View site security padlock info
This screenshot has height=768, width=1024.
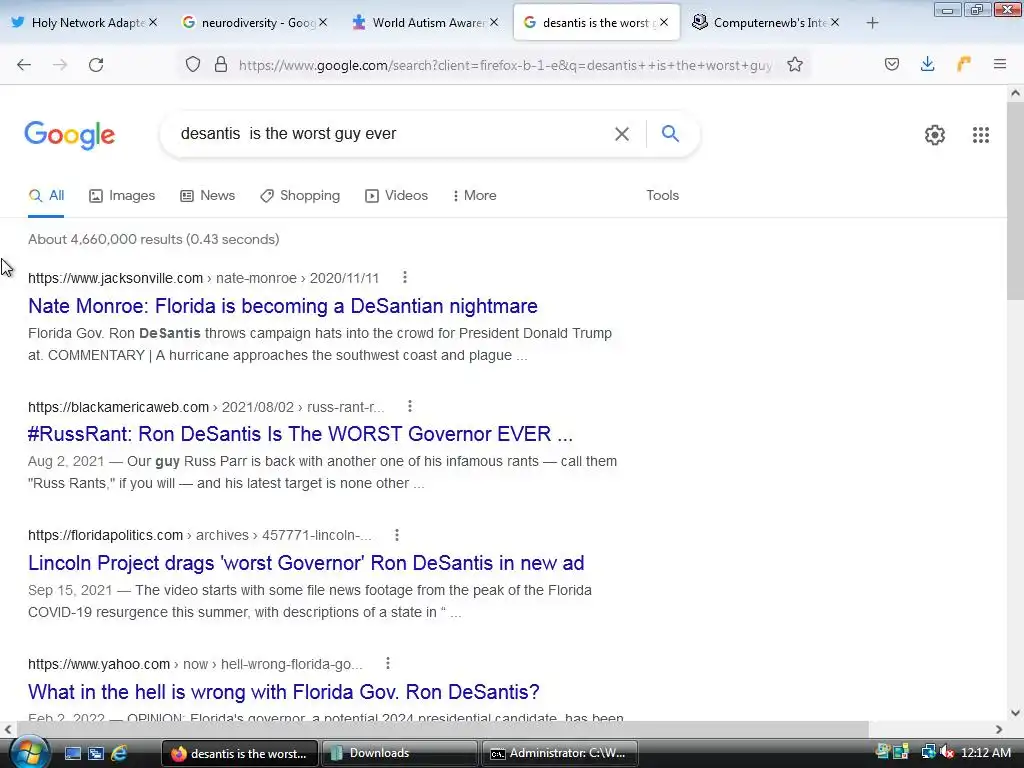coord(221,65)
